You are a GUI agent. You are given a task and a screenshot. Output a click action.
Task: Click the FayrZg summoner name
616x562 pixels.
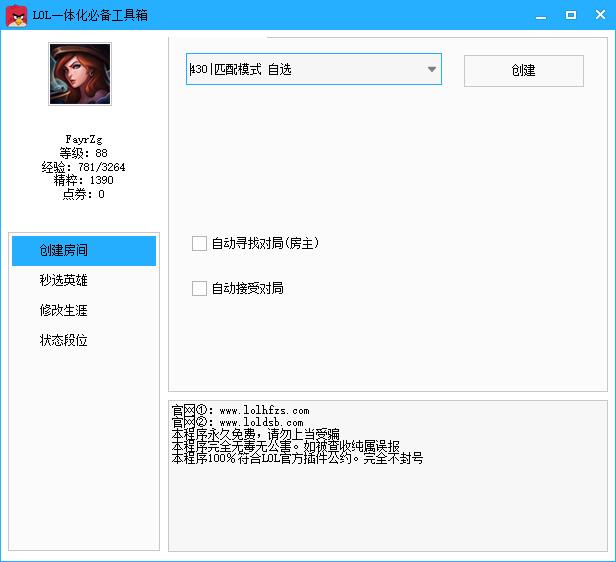83,139
